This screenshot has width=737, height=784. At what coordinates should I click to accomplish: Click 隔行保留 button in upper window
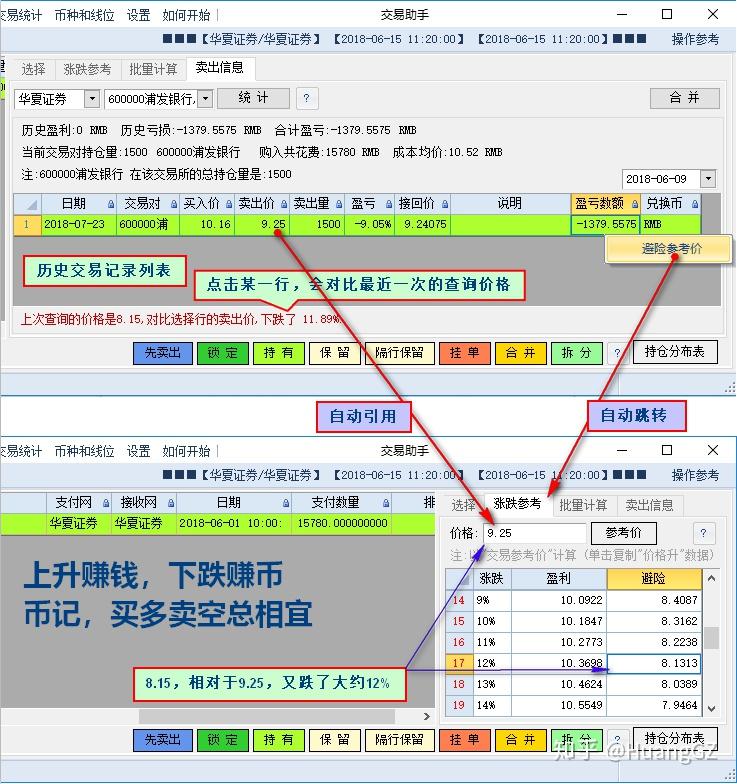pyautogui.click(x=400, y=353)
